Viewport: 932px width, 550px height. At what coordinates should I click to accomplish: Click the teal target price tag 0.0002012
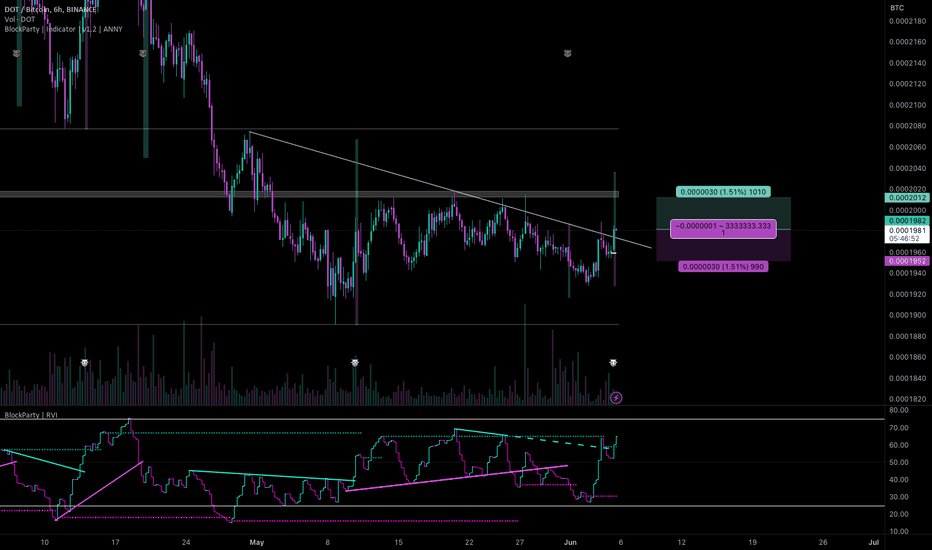(x=906, y=197)
